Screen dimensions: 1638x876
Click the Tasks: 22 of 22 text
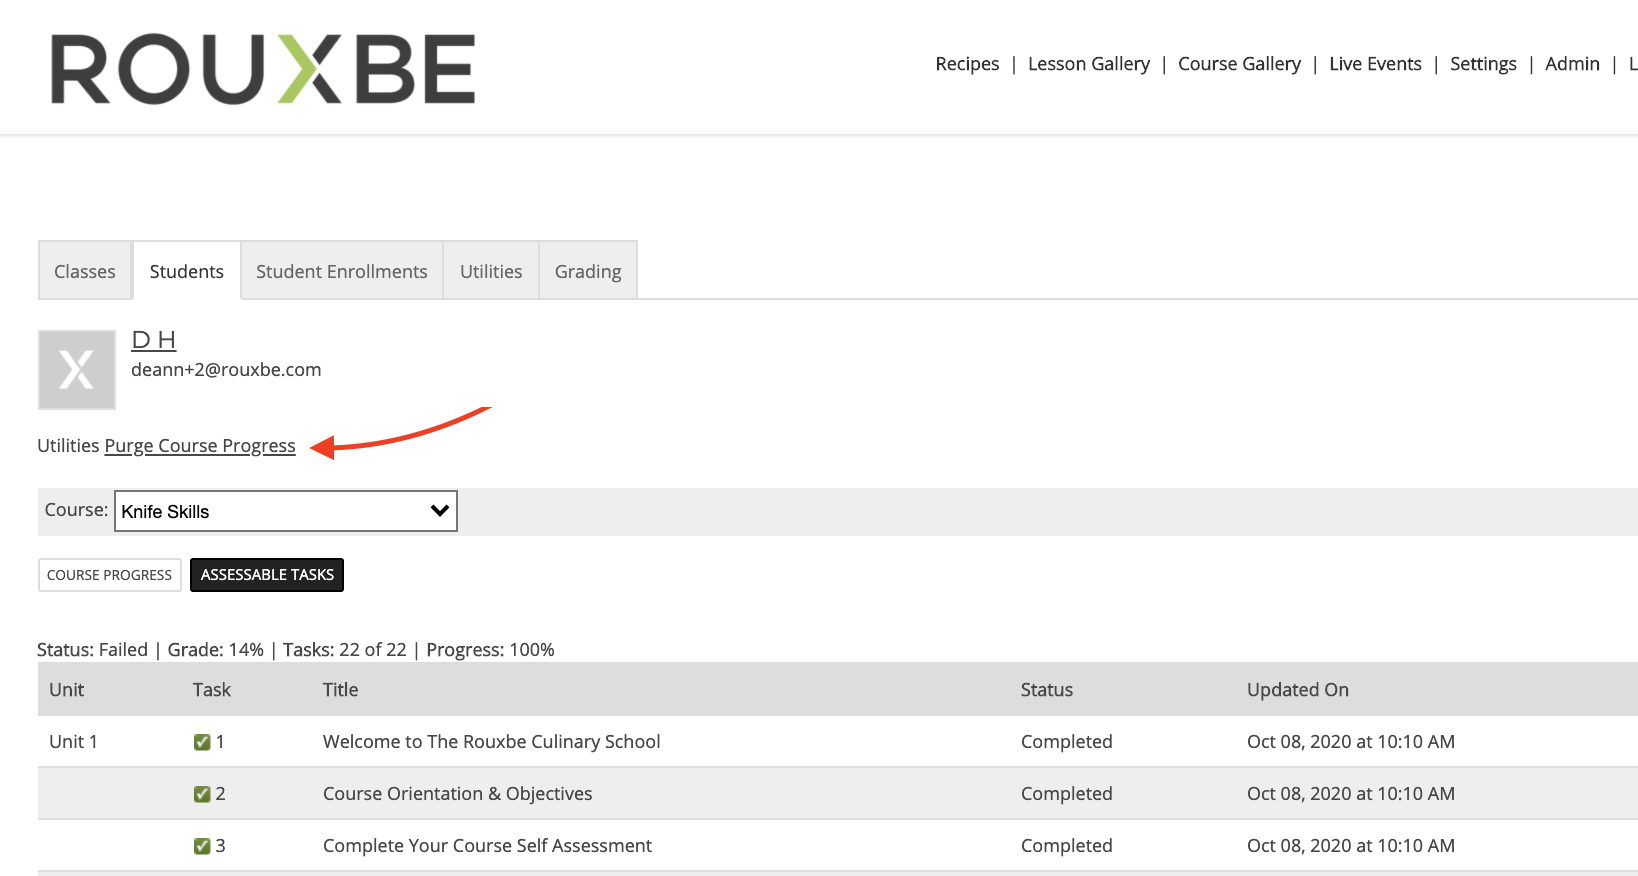point(345,650)
